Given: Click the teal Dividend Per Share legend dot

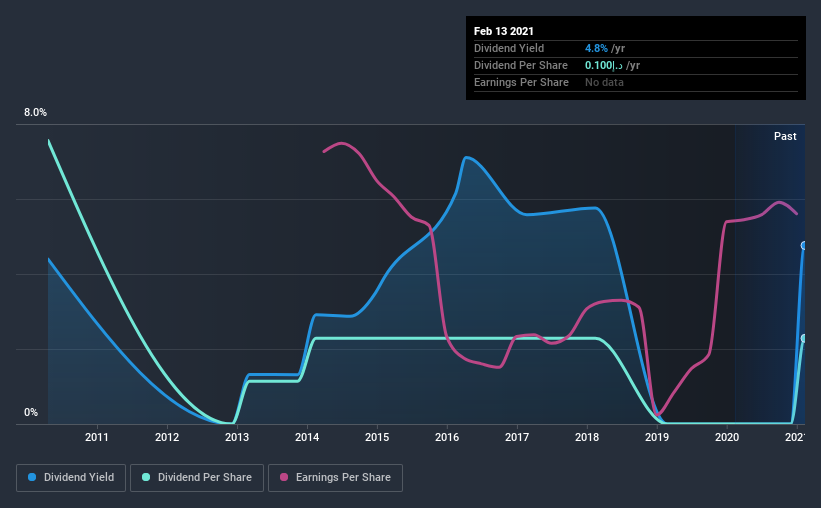Looking at the screenshot, I should 146,477.
